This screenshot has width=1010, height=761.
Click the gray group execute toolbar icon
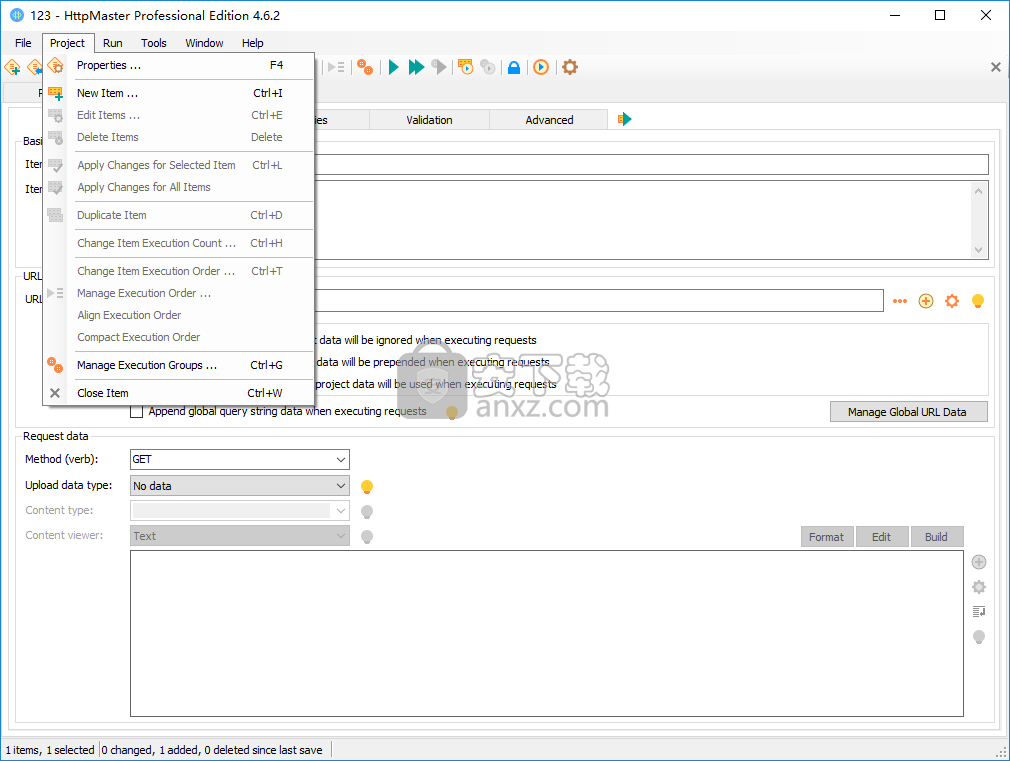[x=488, y=67]
